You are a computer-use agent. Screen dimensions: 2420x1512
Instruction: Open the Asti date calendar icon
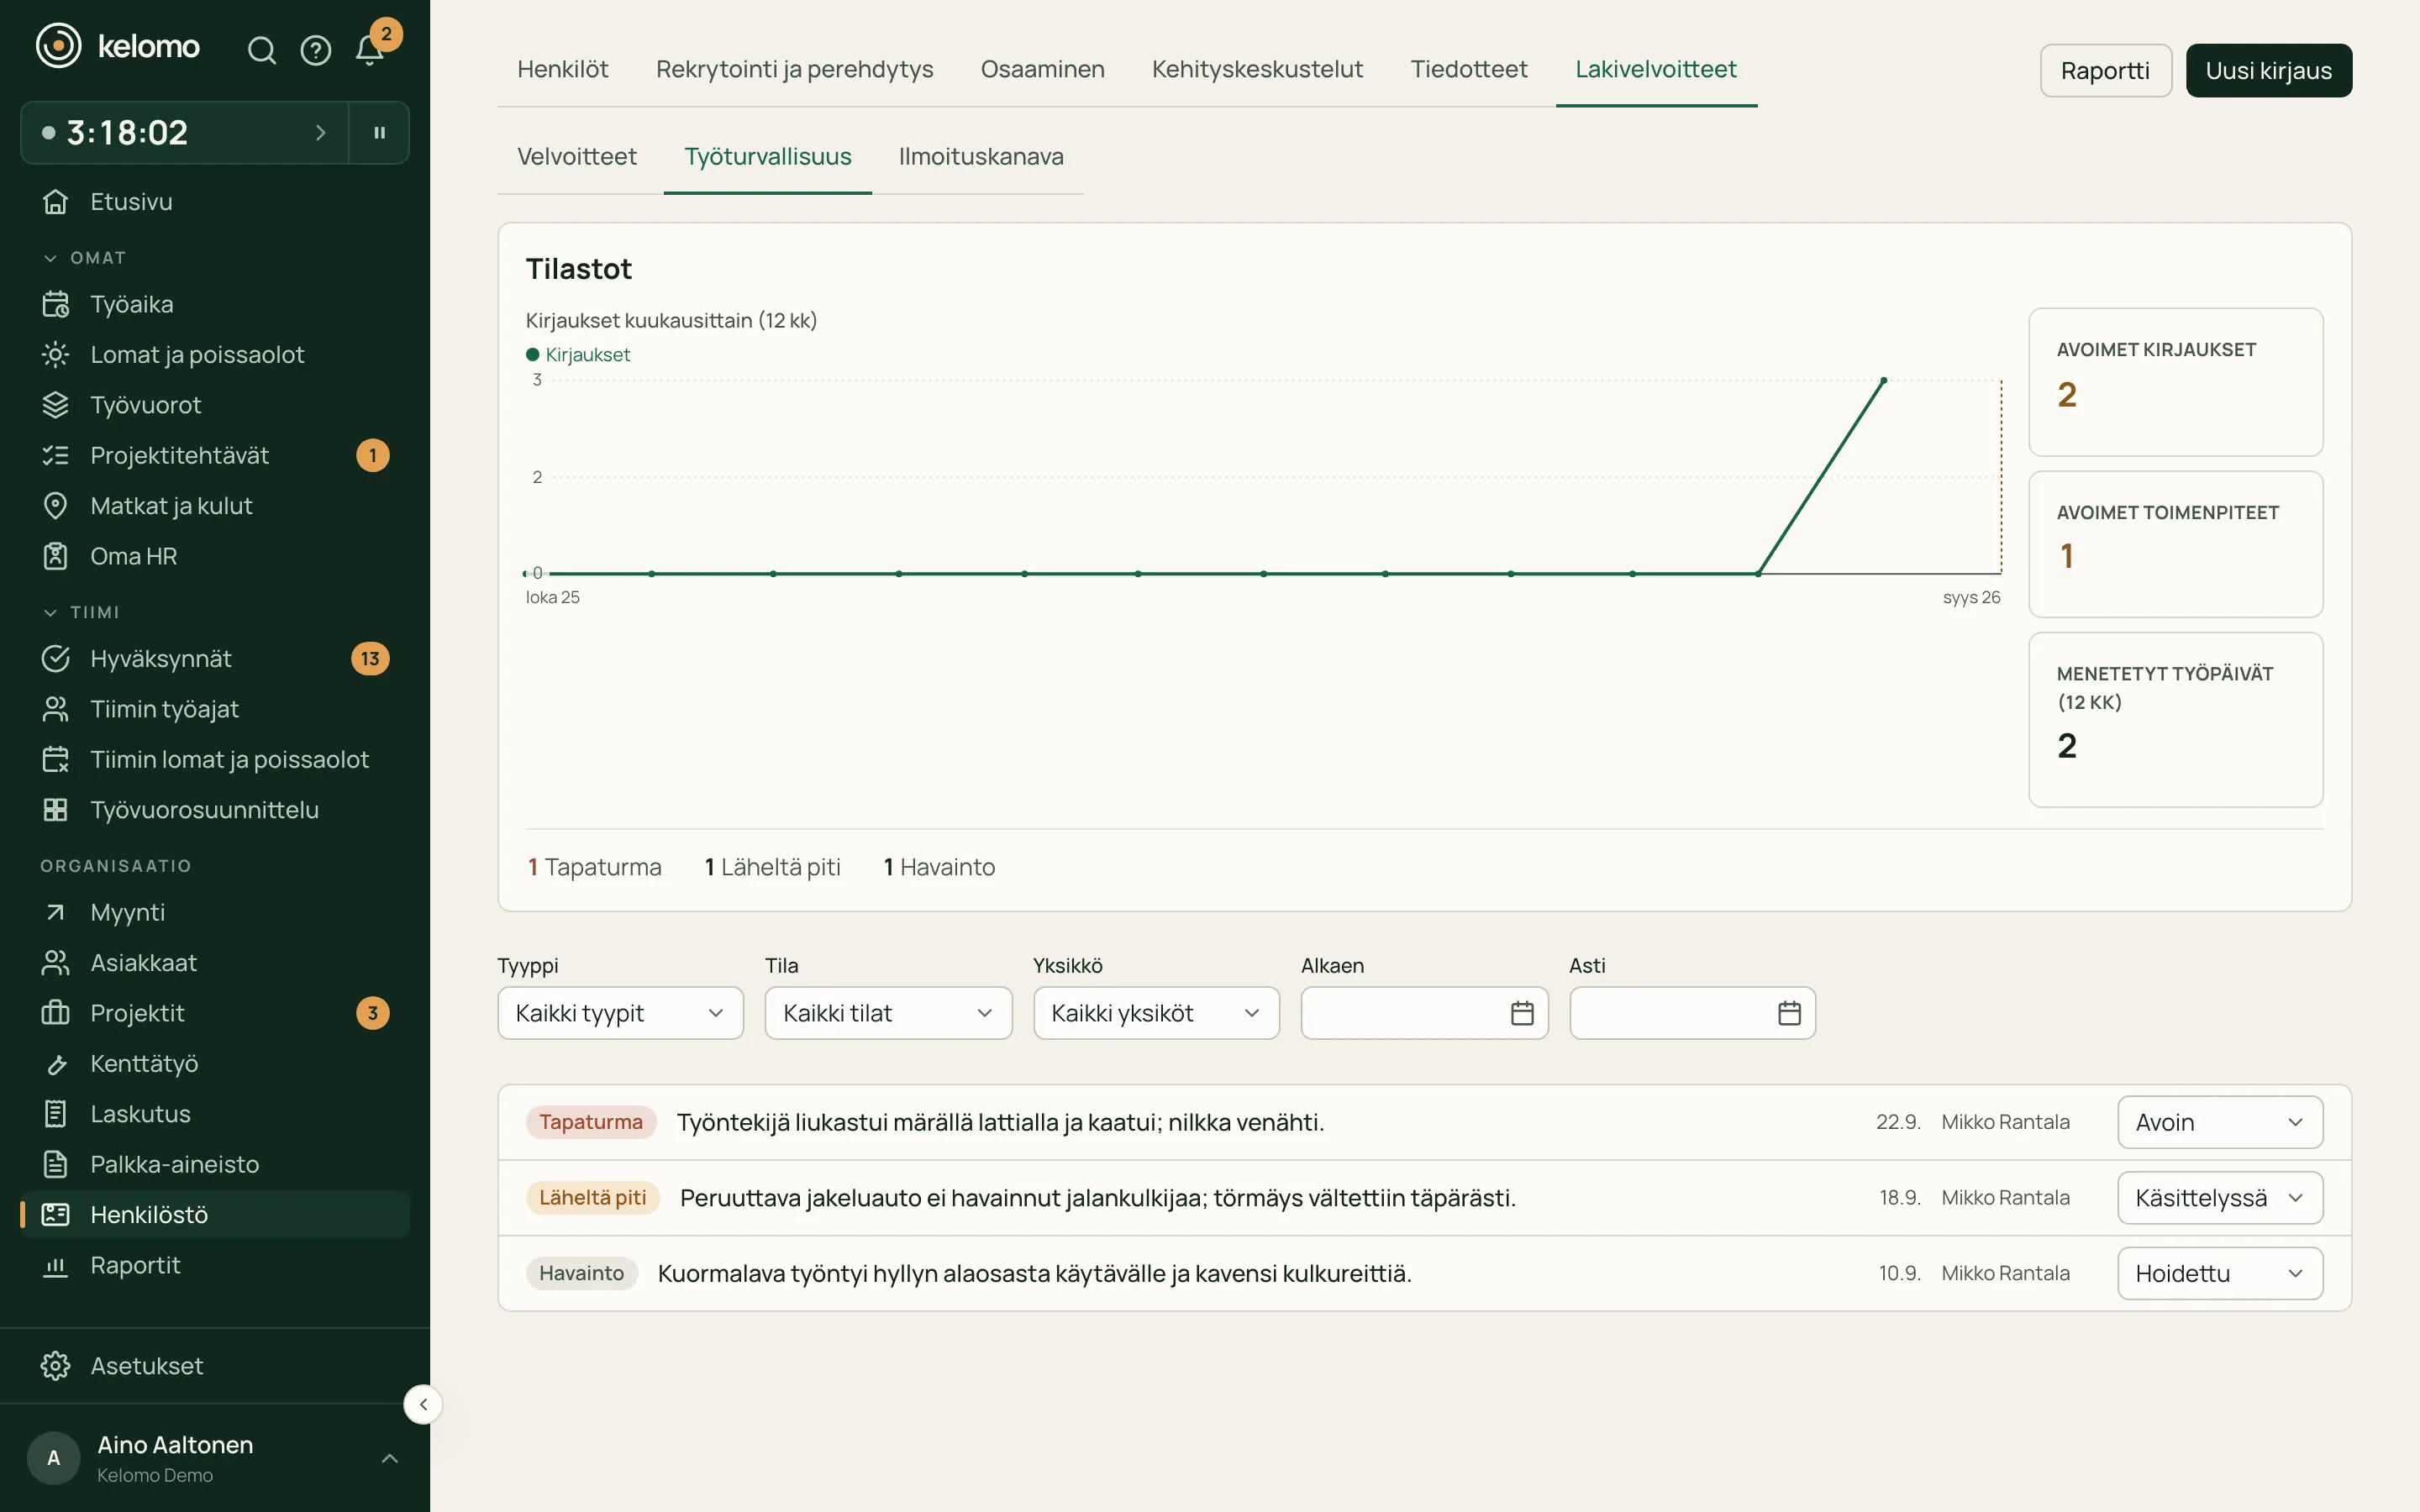1789,1013
